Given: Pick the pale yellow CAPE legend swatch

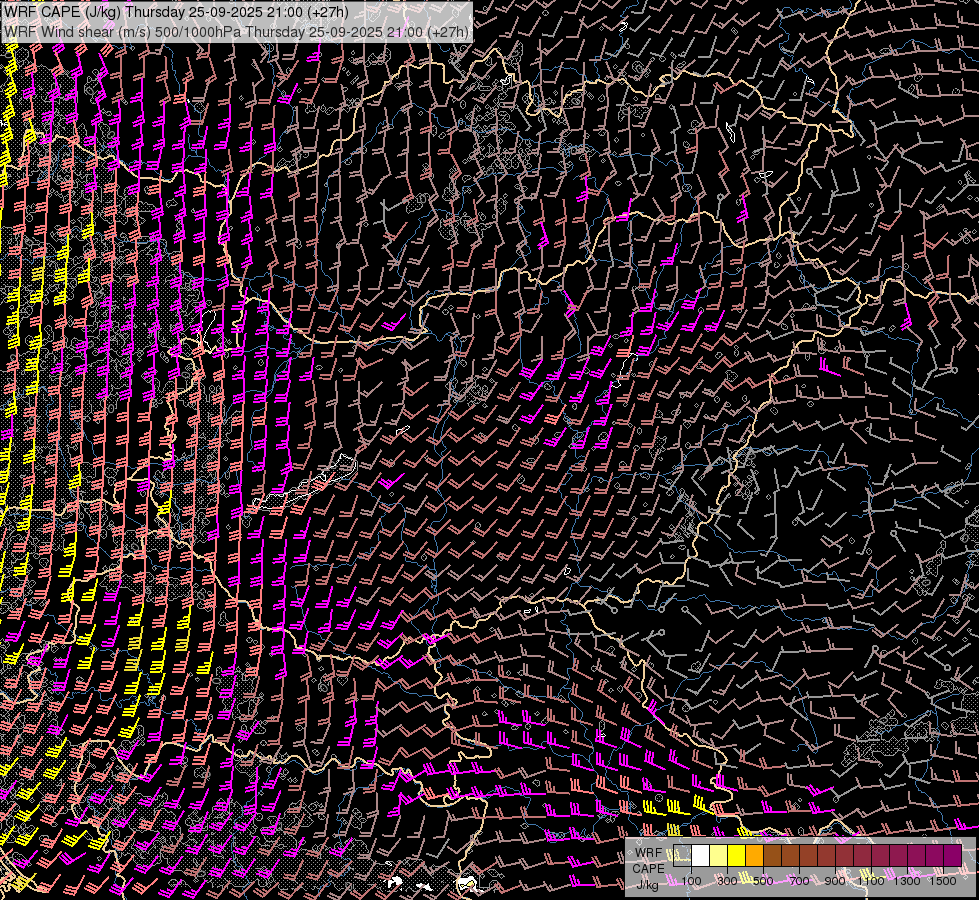Looking at the screenshot, I should tap(719, 856).
